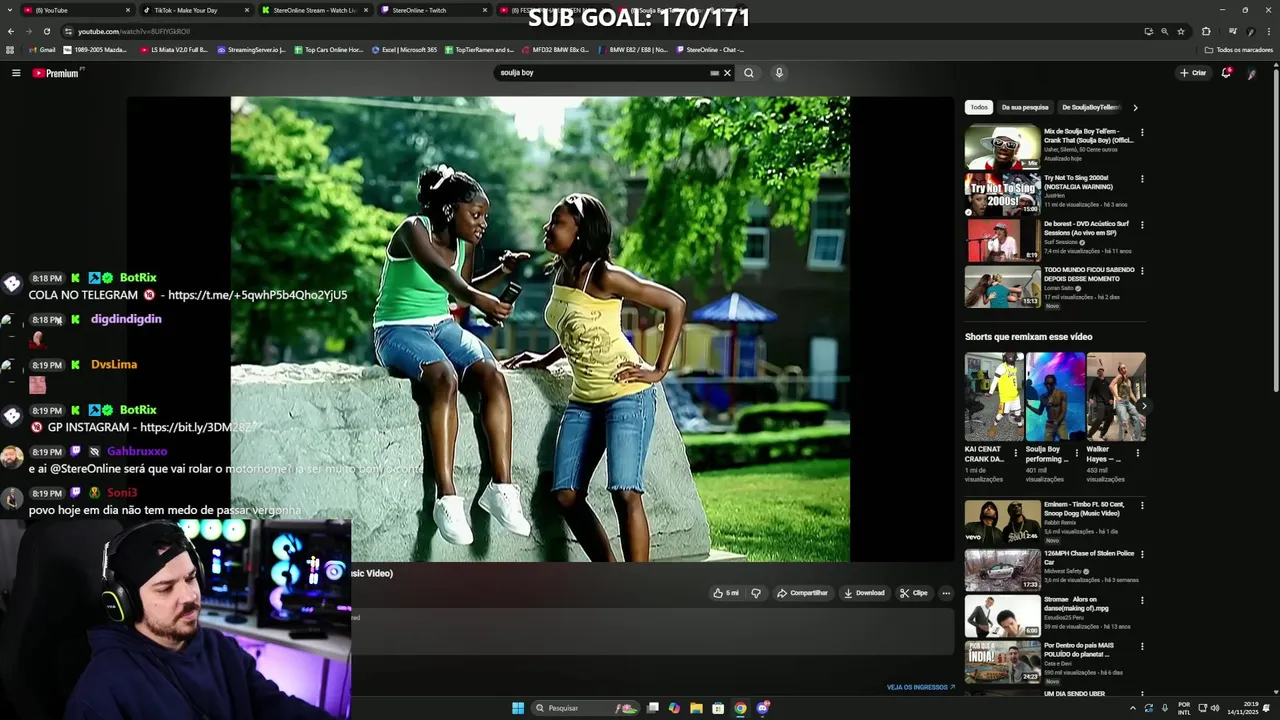The width and height of the screenshot is (1280, 720).
Task: Click the magnifier search button
Action: tap(748, 73)
